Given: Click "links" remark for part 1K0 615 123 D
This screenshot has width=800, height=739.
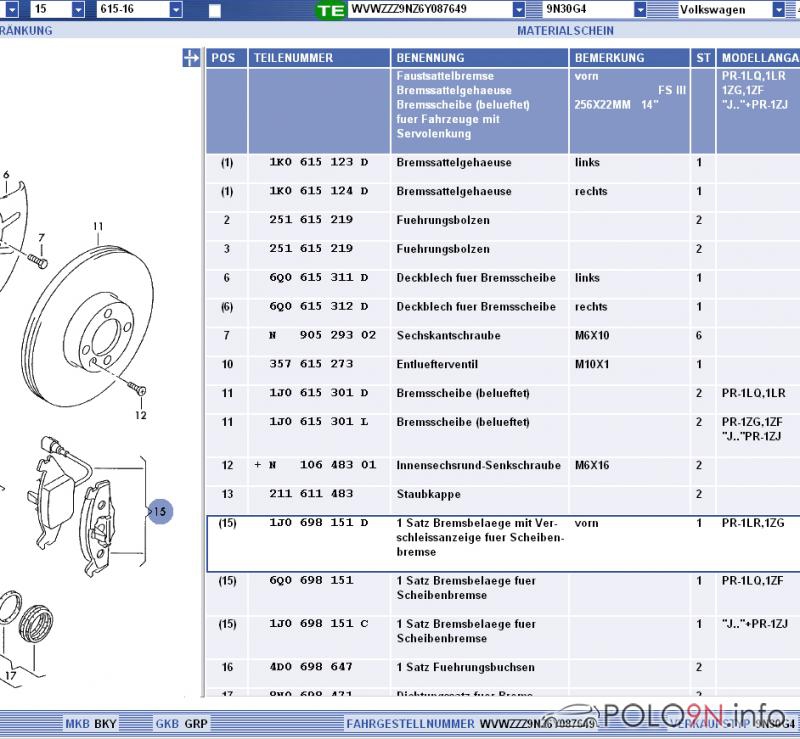Looking at the screenshot, I should click(x=587, y=162).
